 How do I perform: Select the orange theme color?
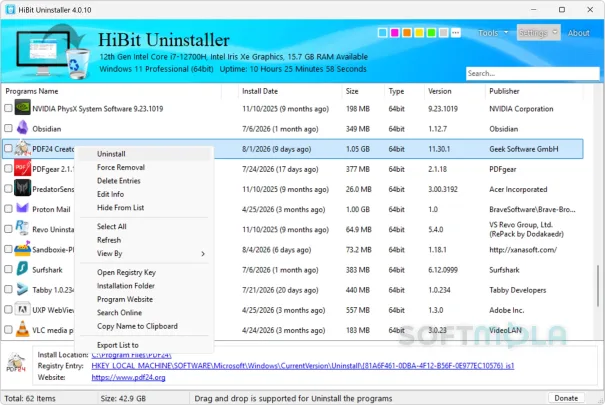[407, 33]
